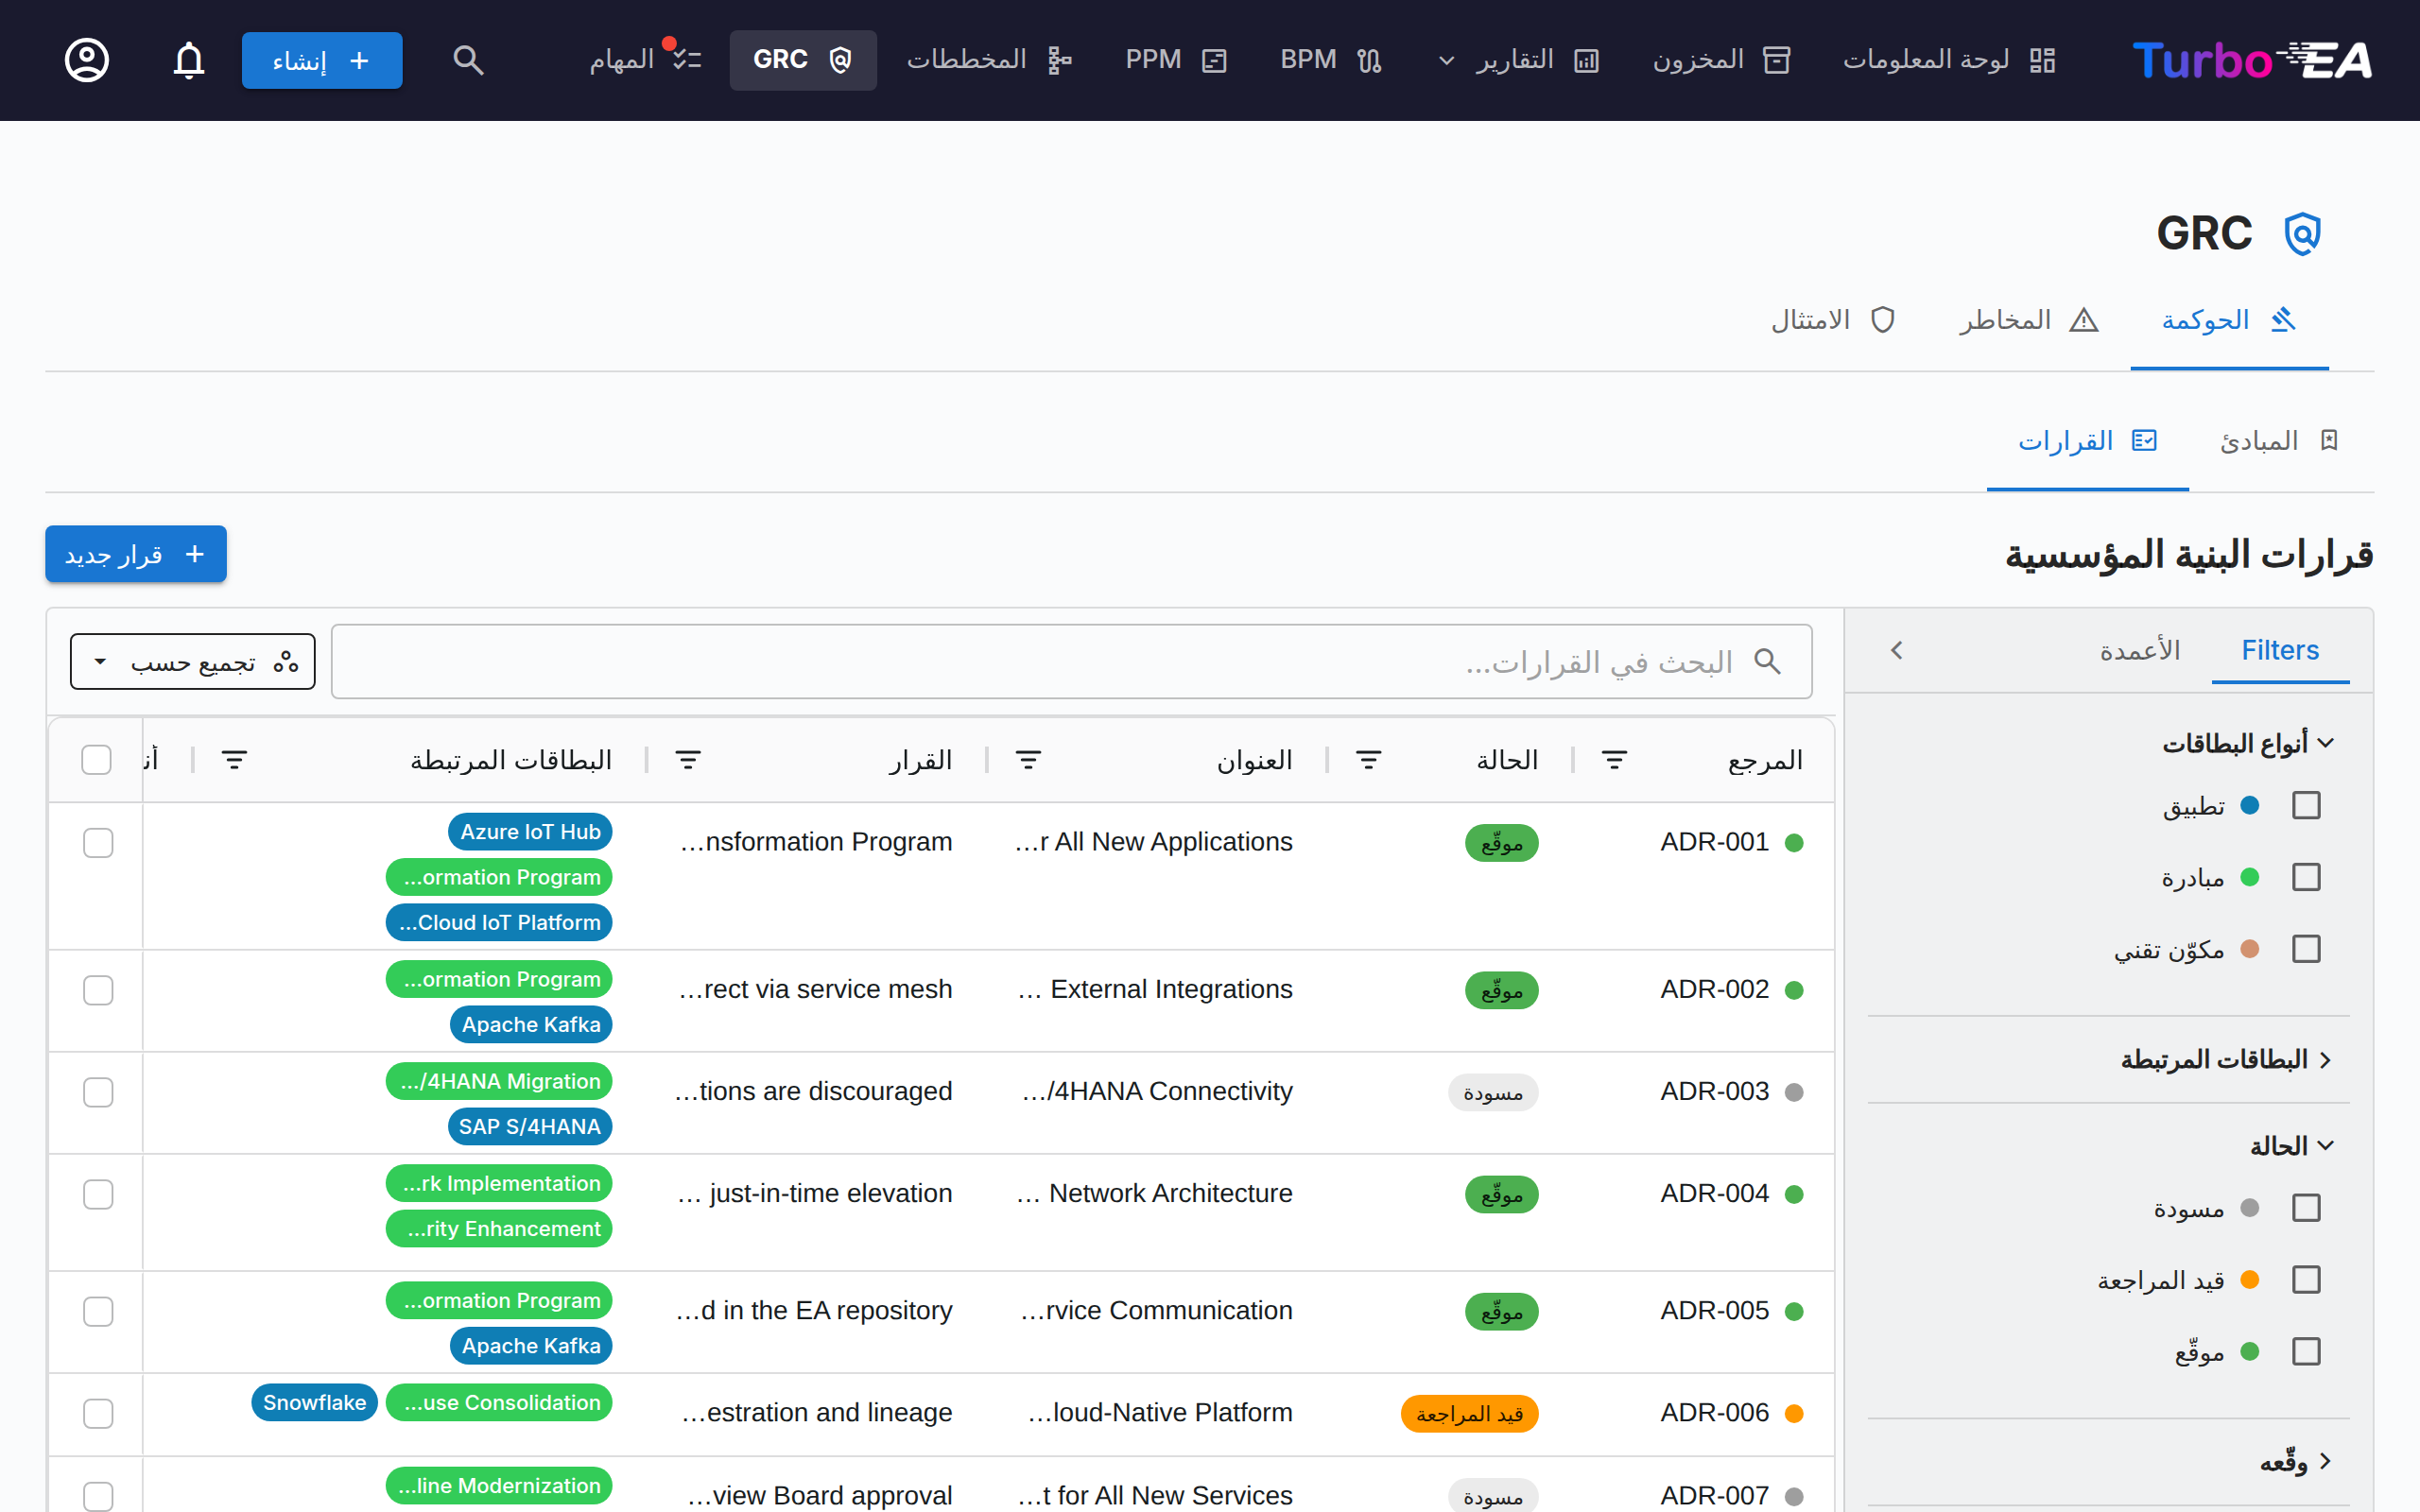Open the notifications bell

tap(189, 60)
